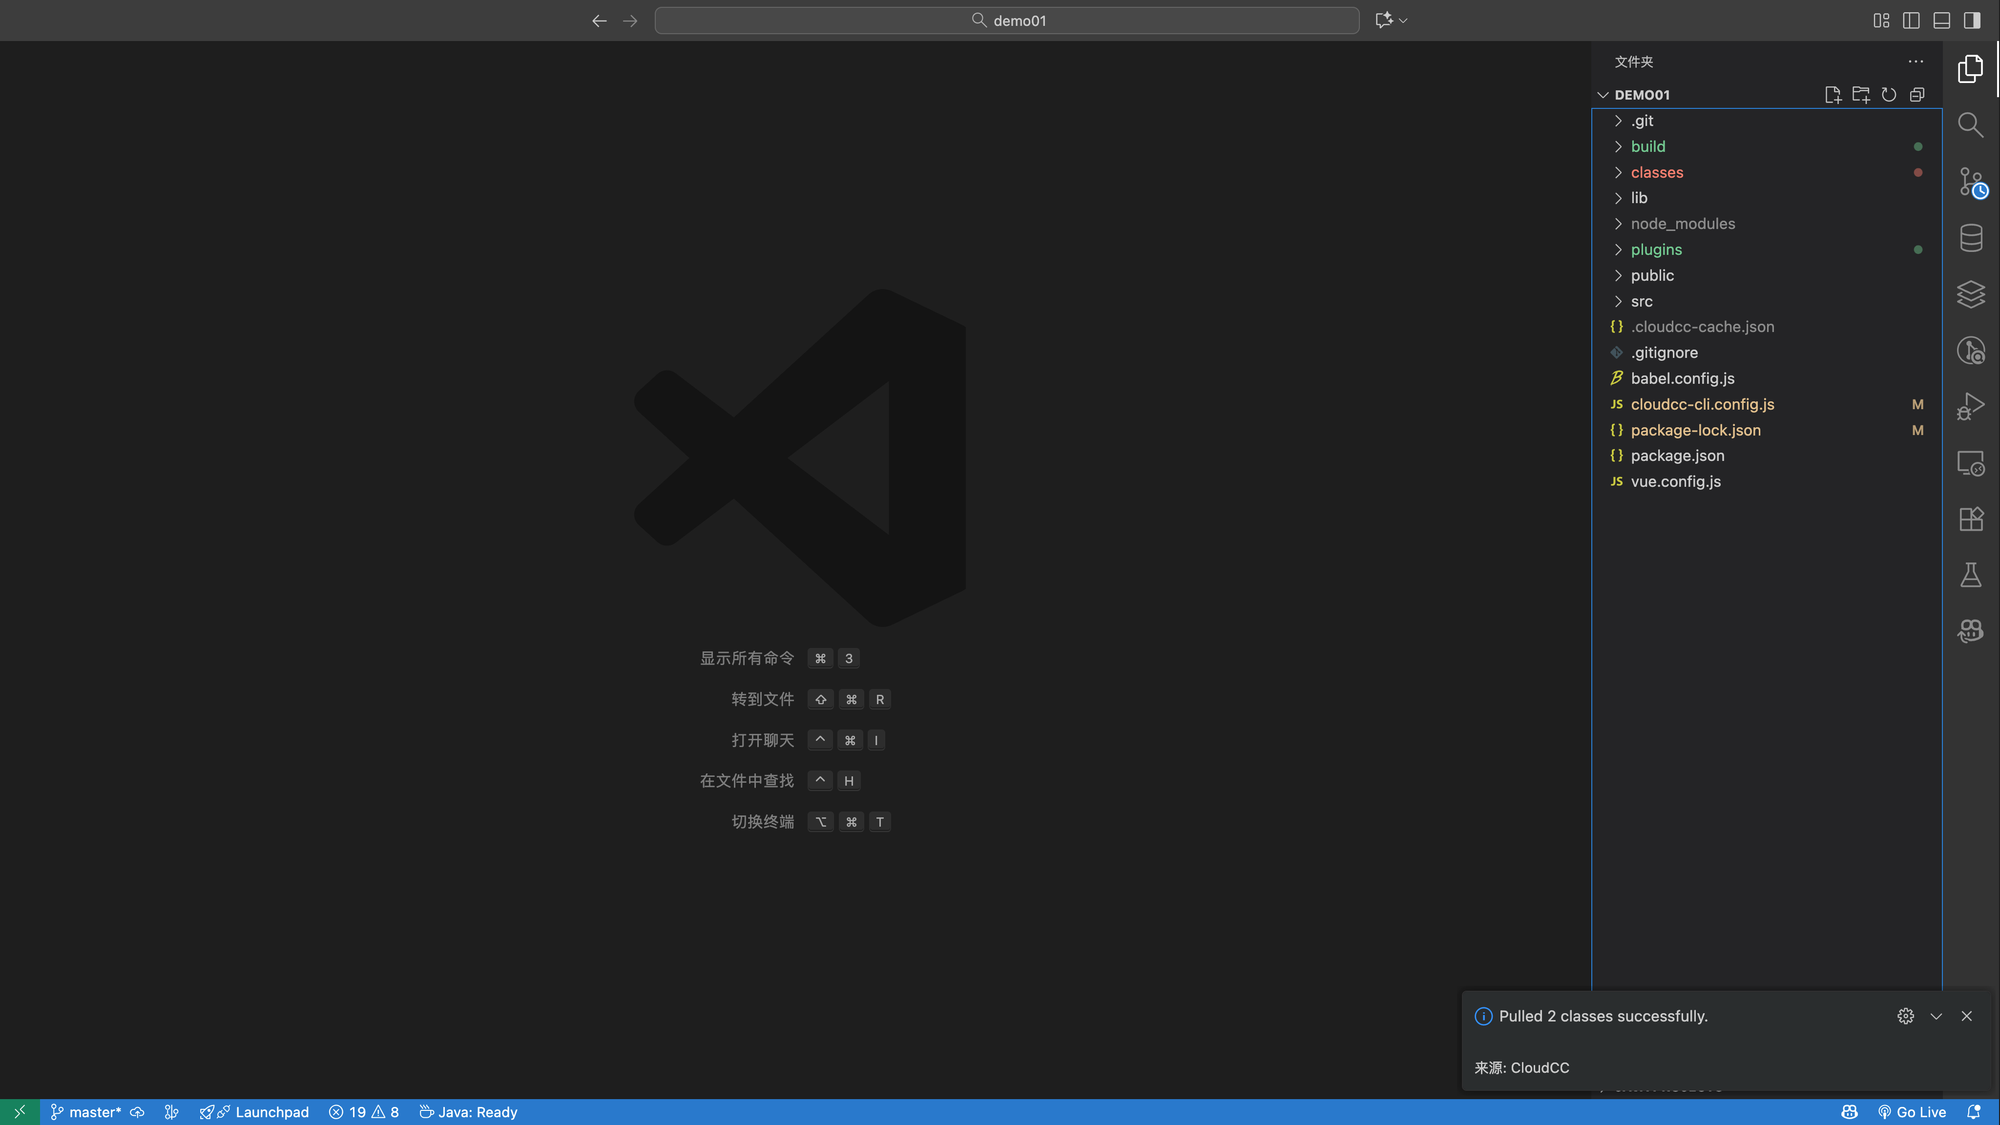Open the Testing flask icon view
This screenshot has width=2000, height=1125.
point(1970,575)
